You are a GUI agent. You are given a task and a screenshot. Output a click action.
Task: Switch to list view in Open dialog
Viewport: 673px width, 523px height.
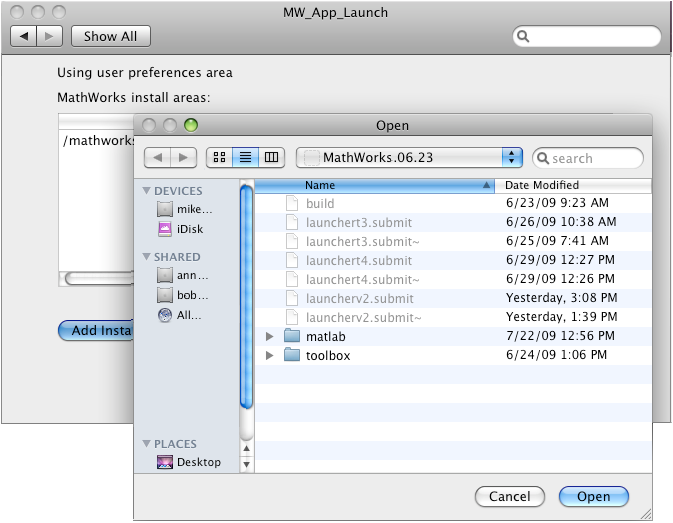pos(245,158)
